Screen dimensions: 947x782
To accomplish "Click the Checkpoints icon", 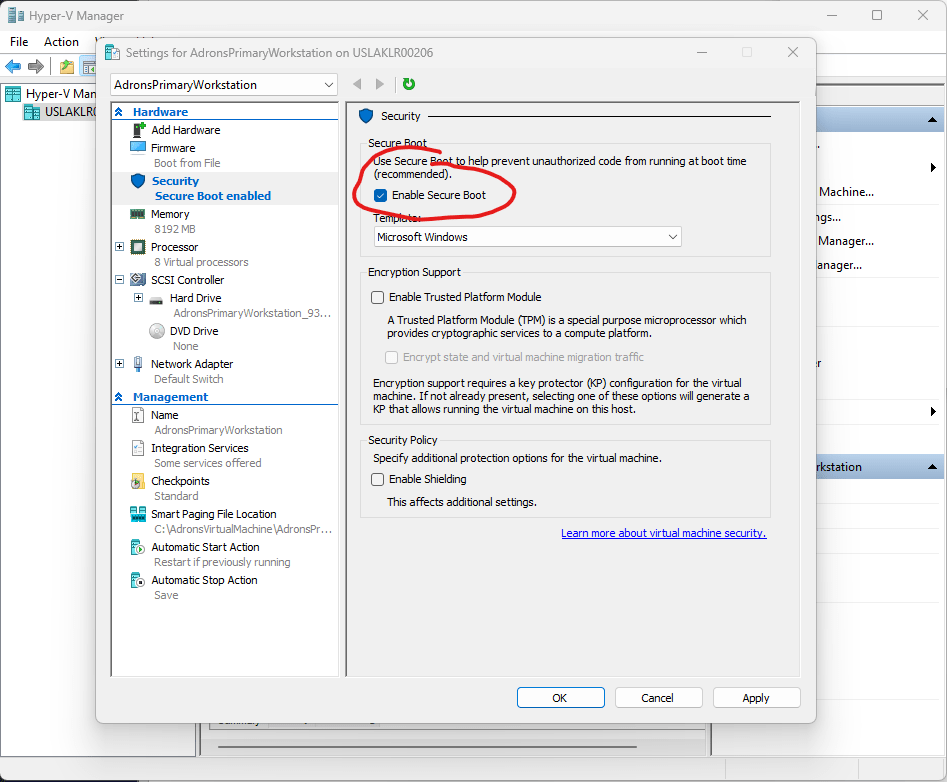I will (x=138, y=481).
